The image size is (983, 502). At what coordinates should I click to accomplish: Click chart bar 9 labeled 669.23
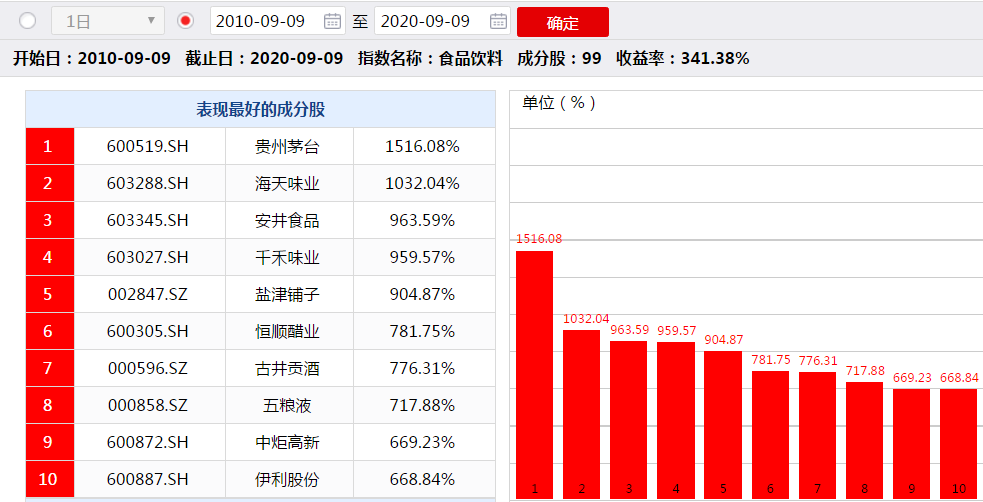coord(912,444)
